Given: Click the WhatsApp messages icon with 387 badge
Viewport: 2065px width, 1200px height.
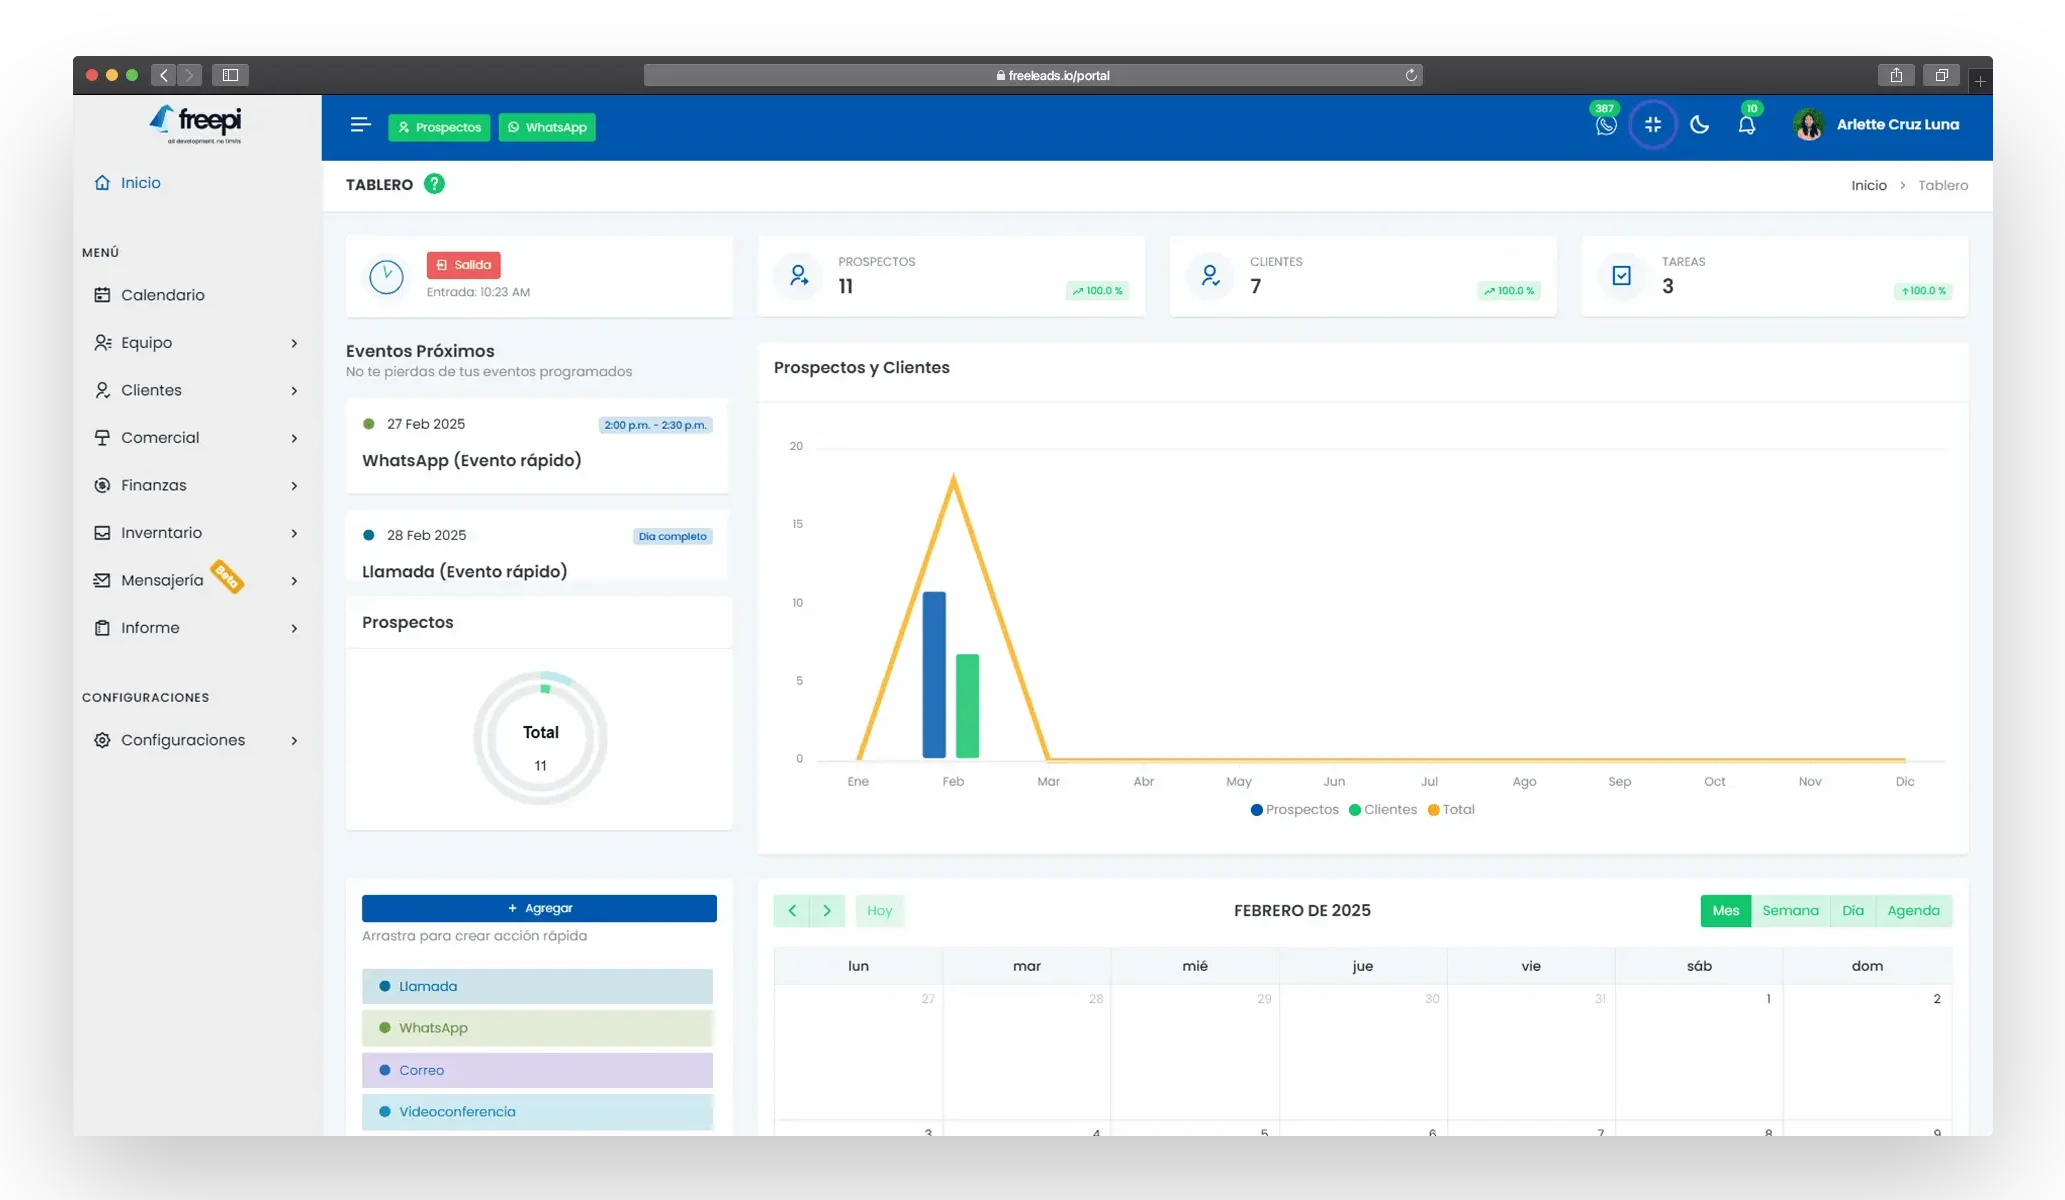Looking at the screenshot, I should (x=1605, y=126).
